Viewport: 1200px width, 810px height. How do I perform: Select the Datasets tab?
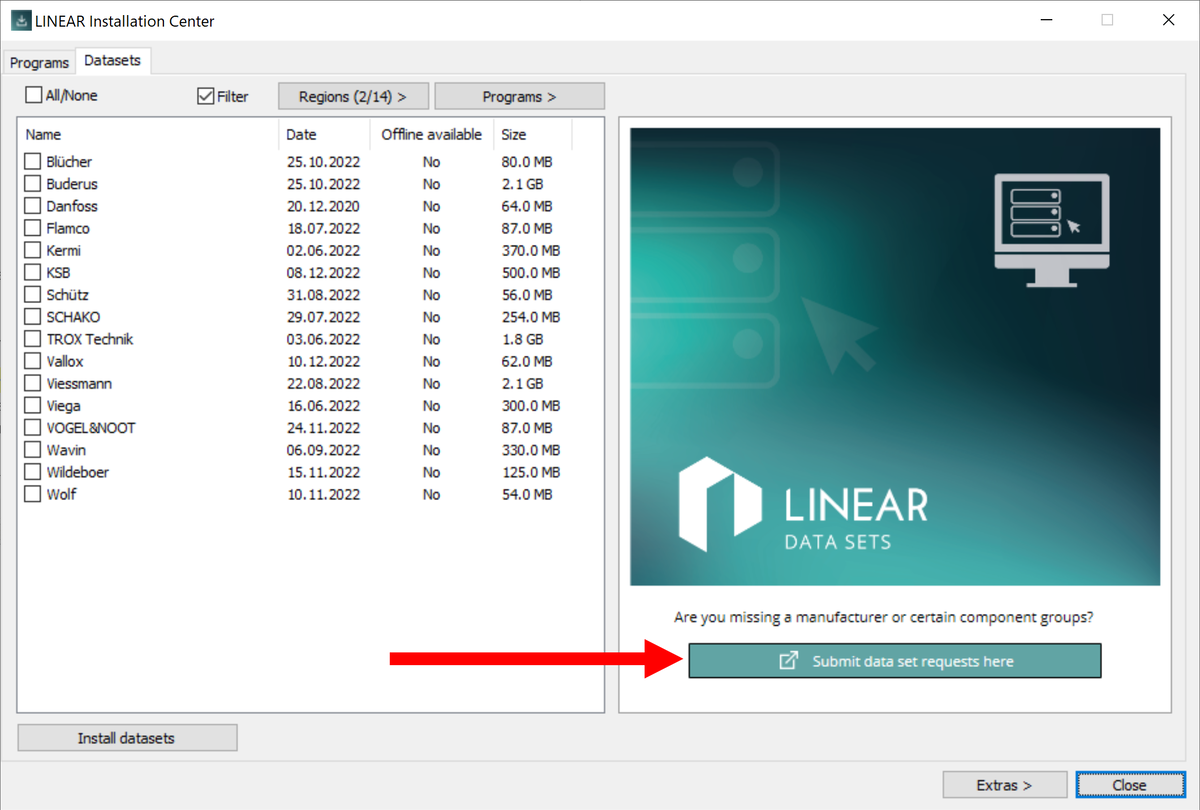[113, 60]
